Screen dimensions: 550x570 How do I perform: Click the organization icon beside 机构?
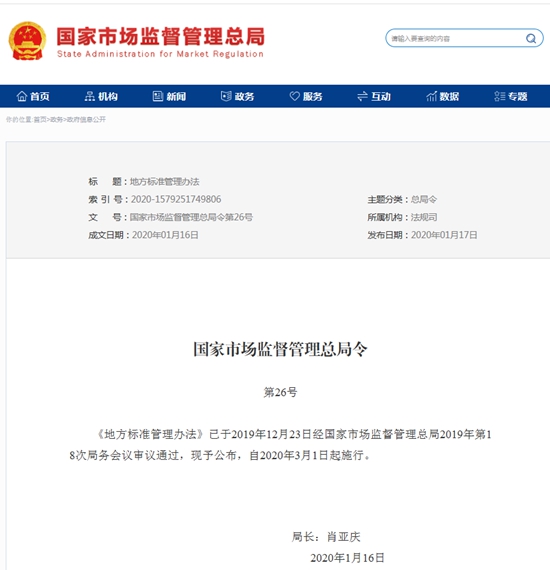point(89,96)
